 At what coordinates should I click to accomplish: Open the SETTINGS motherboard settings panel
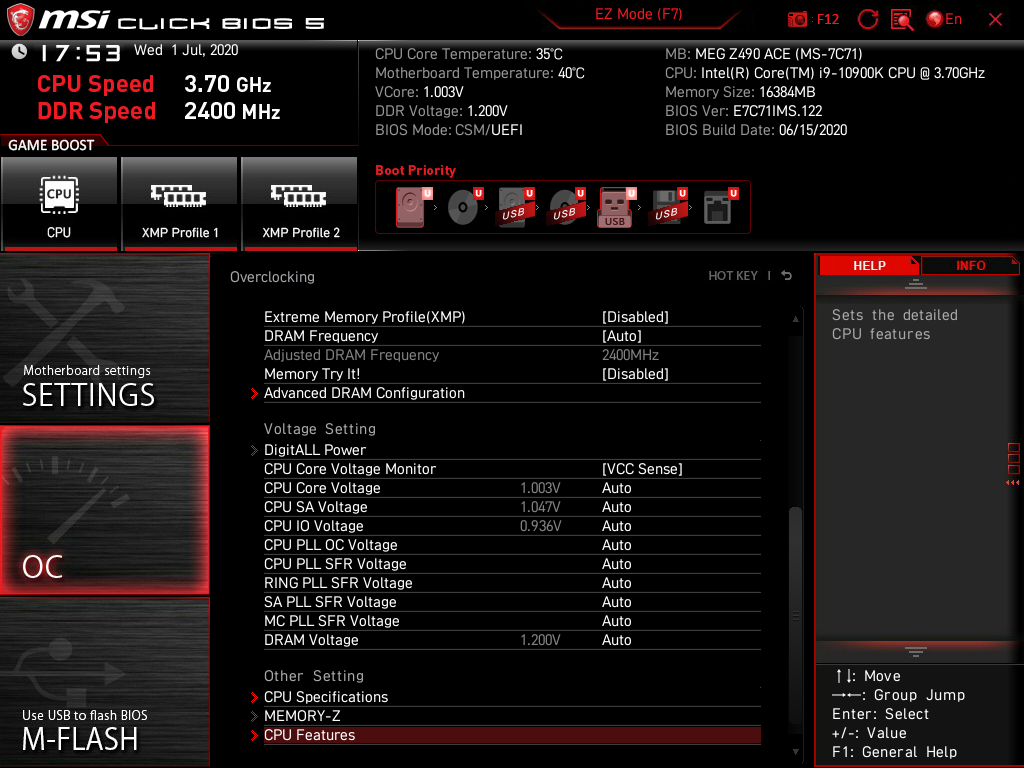coord(104,338)
